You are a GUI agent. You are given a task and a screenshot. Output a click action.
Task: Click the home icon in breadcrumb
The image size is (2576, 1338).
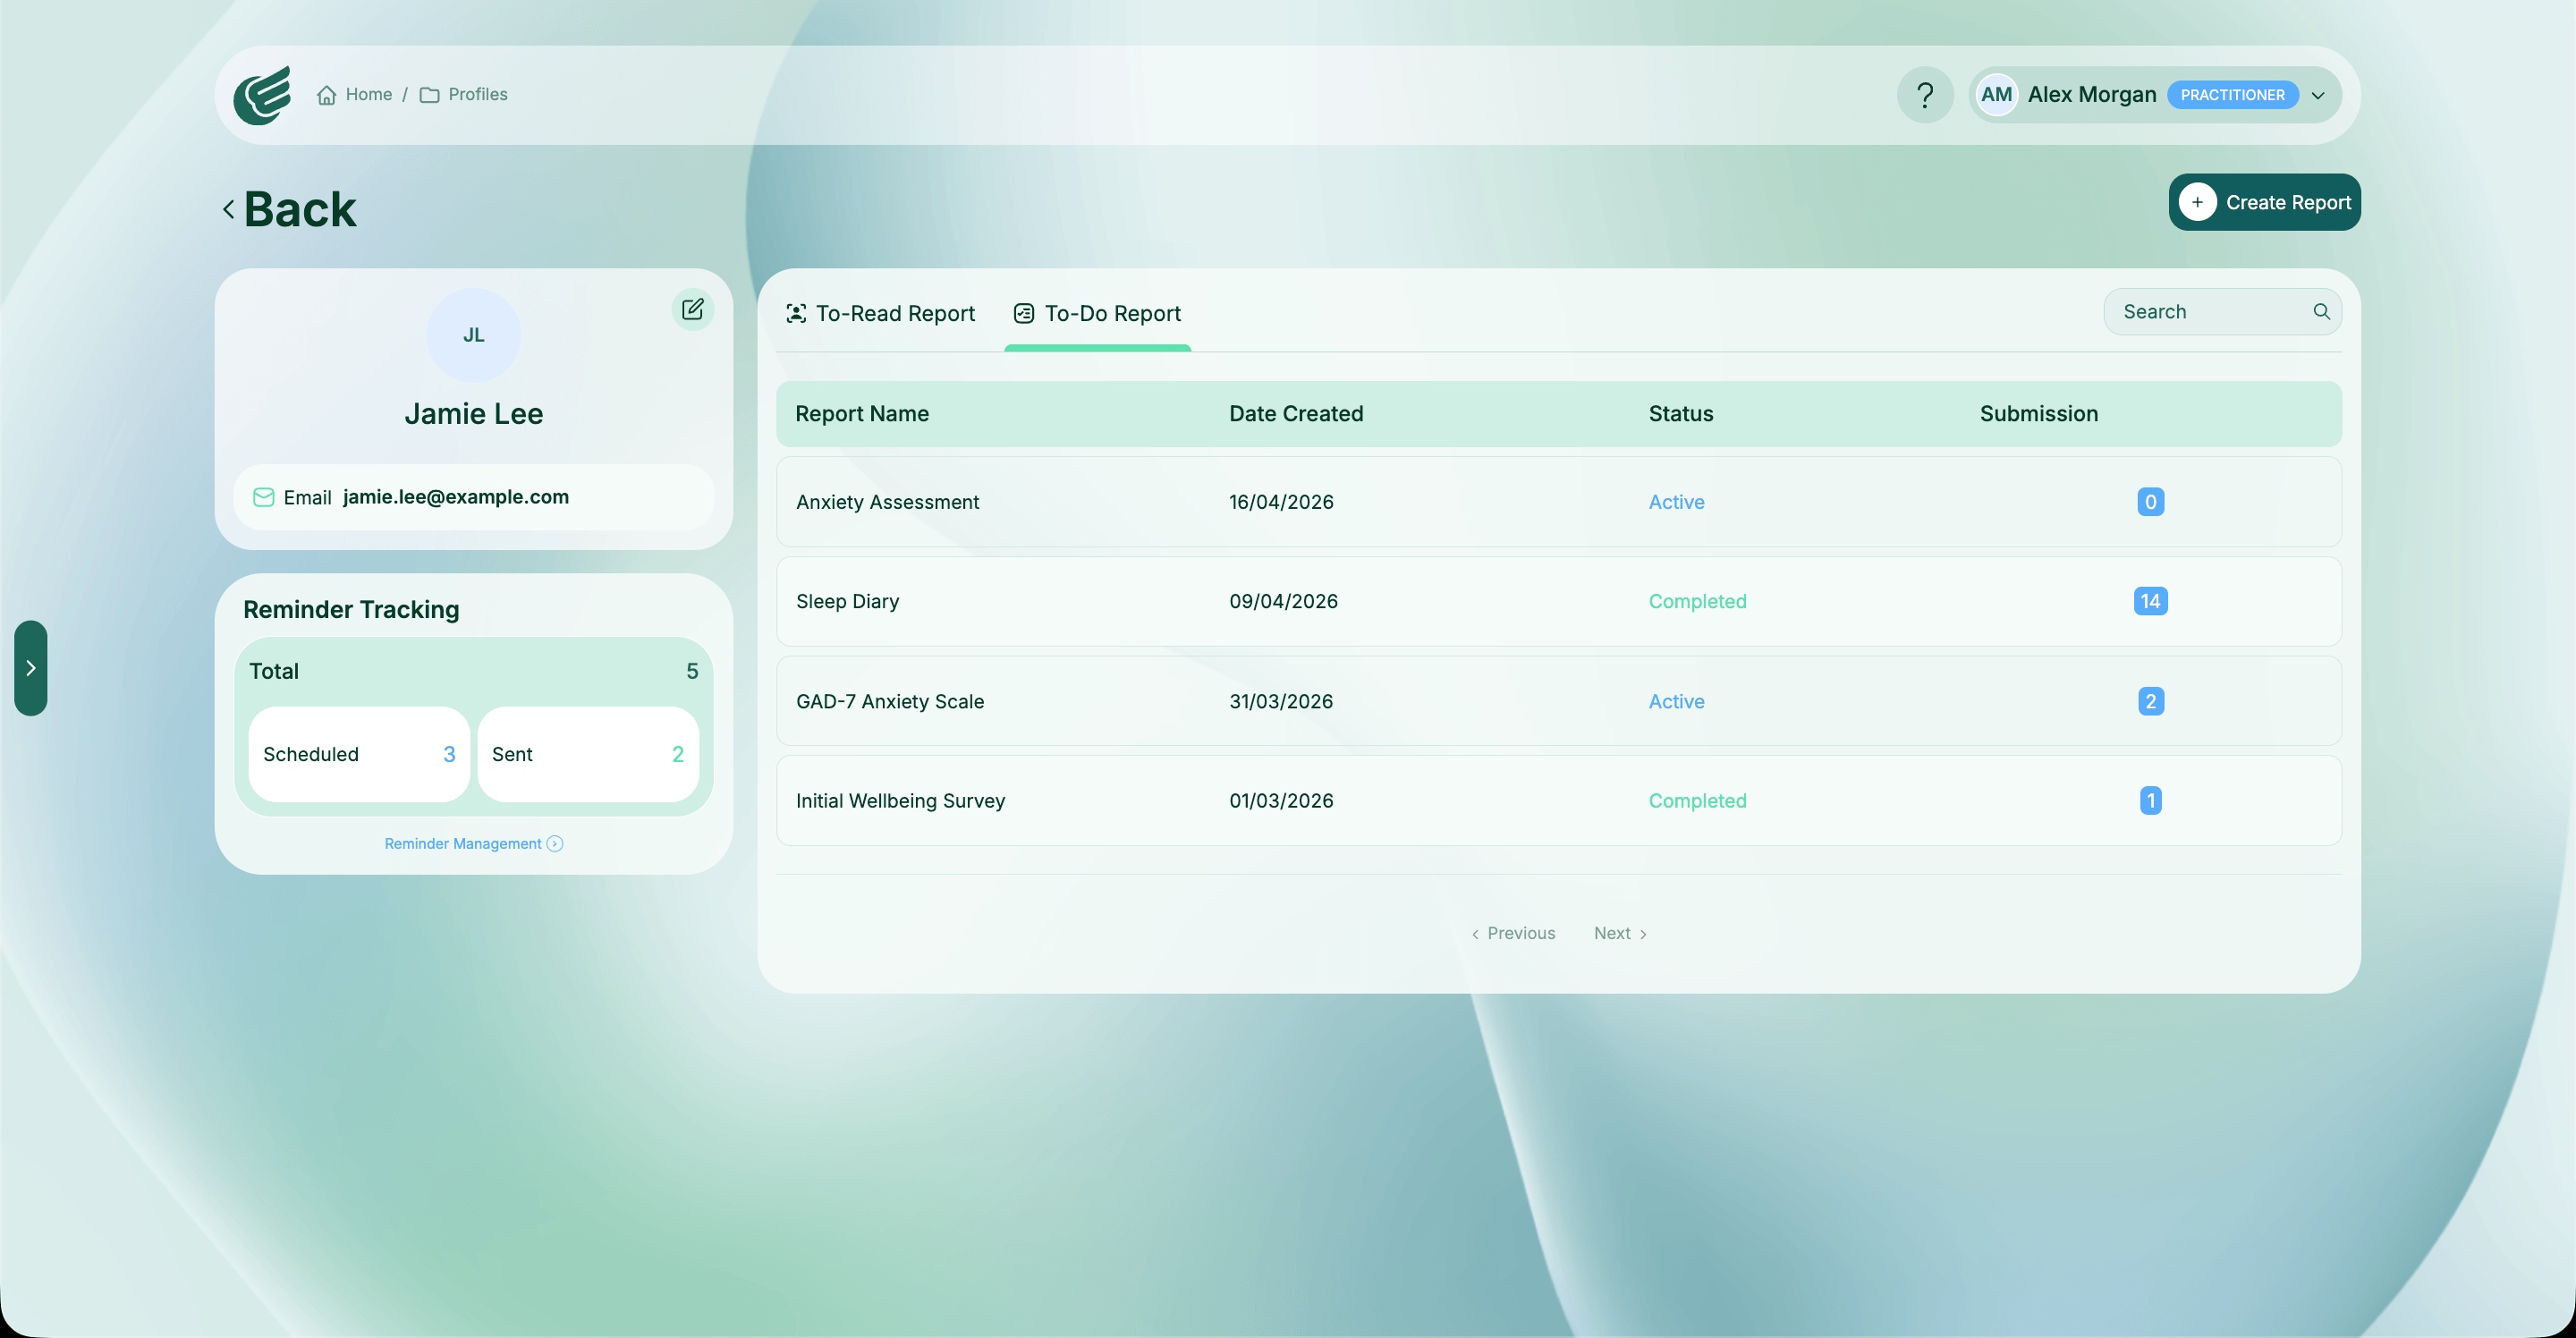[326, 95]
